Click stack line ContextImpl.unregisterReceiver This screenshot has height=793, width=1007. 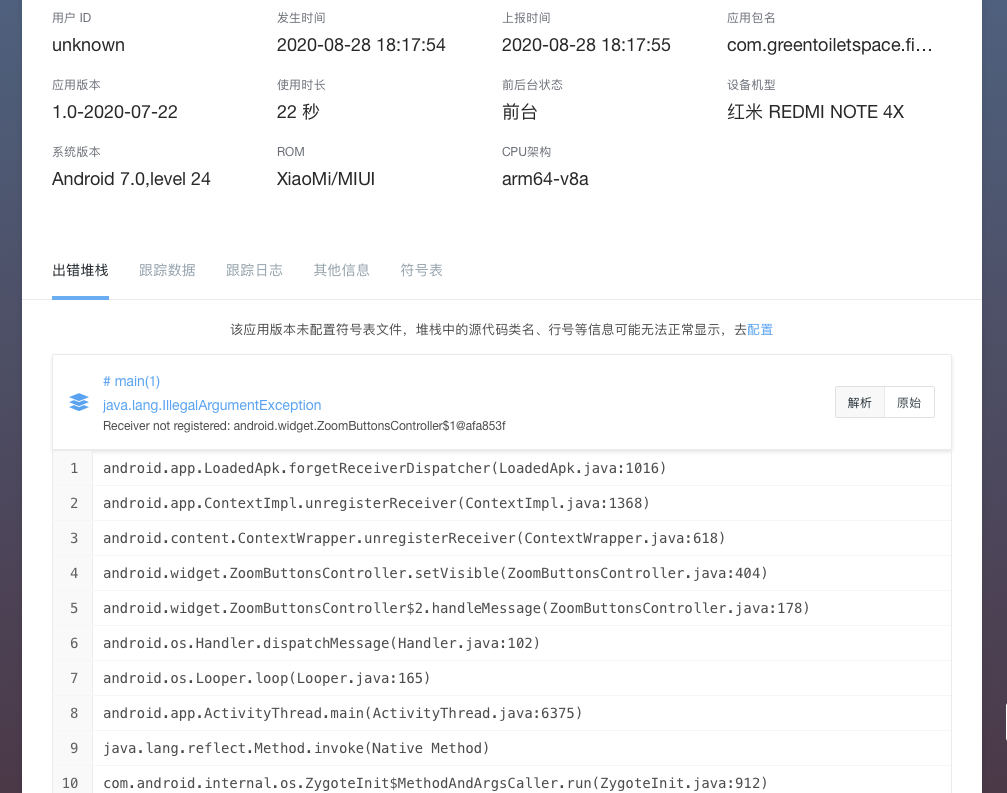(x=376, y=503)
